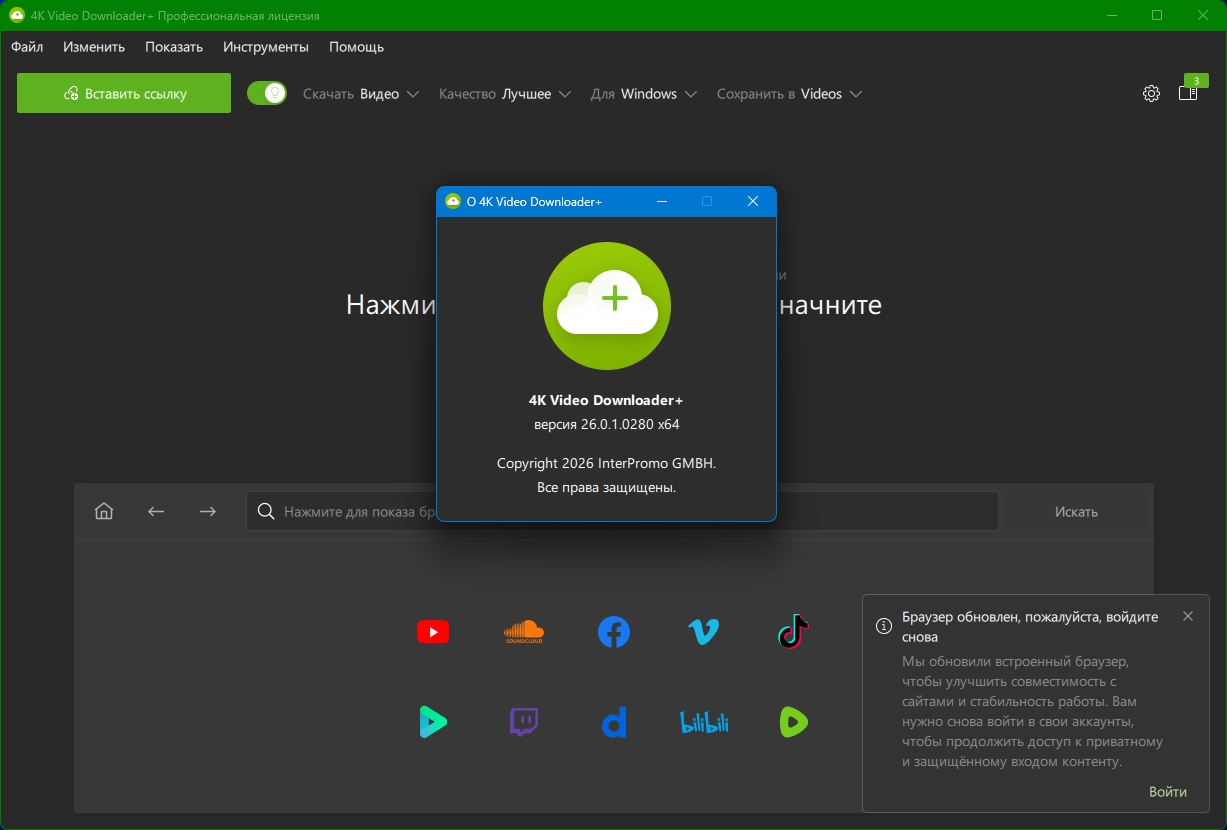Click the green Вставить ссылку button

(124, 93)
